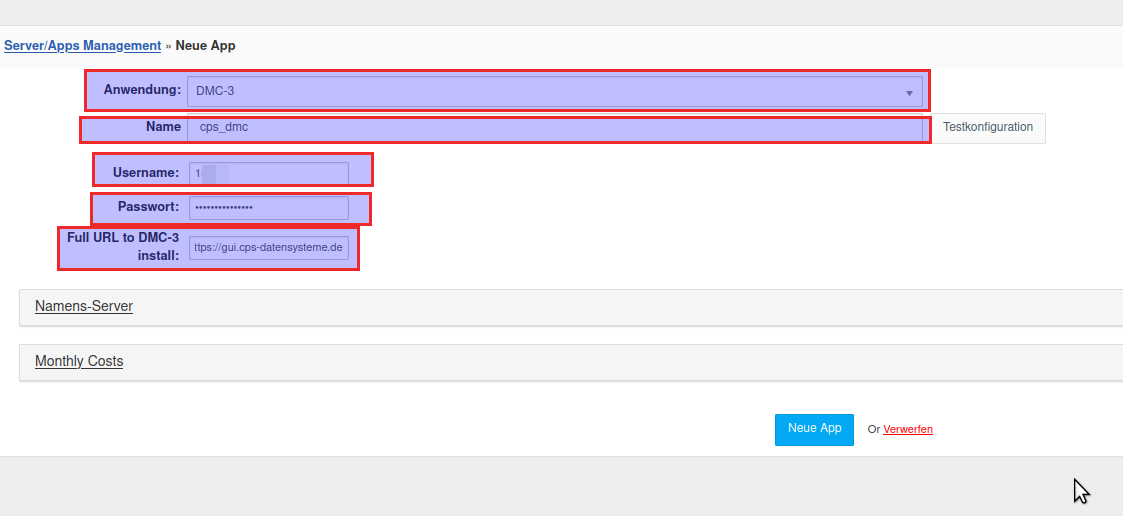The image size is (1123, 516).
Task: Click the Name field label
Action: 163,127
